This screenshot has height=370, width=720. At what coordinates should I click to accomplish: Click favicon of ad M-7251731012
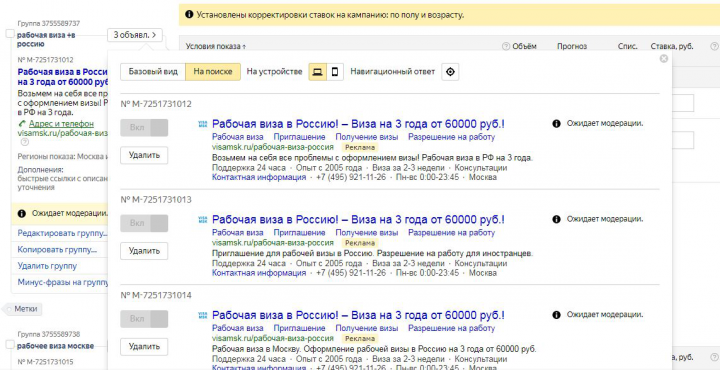(202, 124)
